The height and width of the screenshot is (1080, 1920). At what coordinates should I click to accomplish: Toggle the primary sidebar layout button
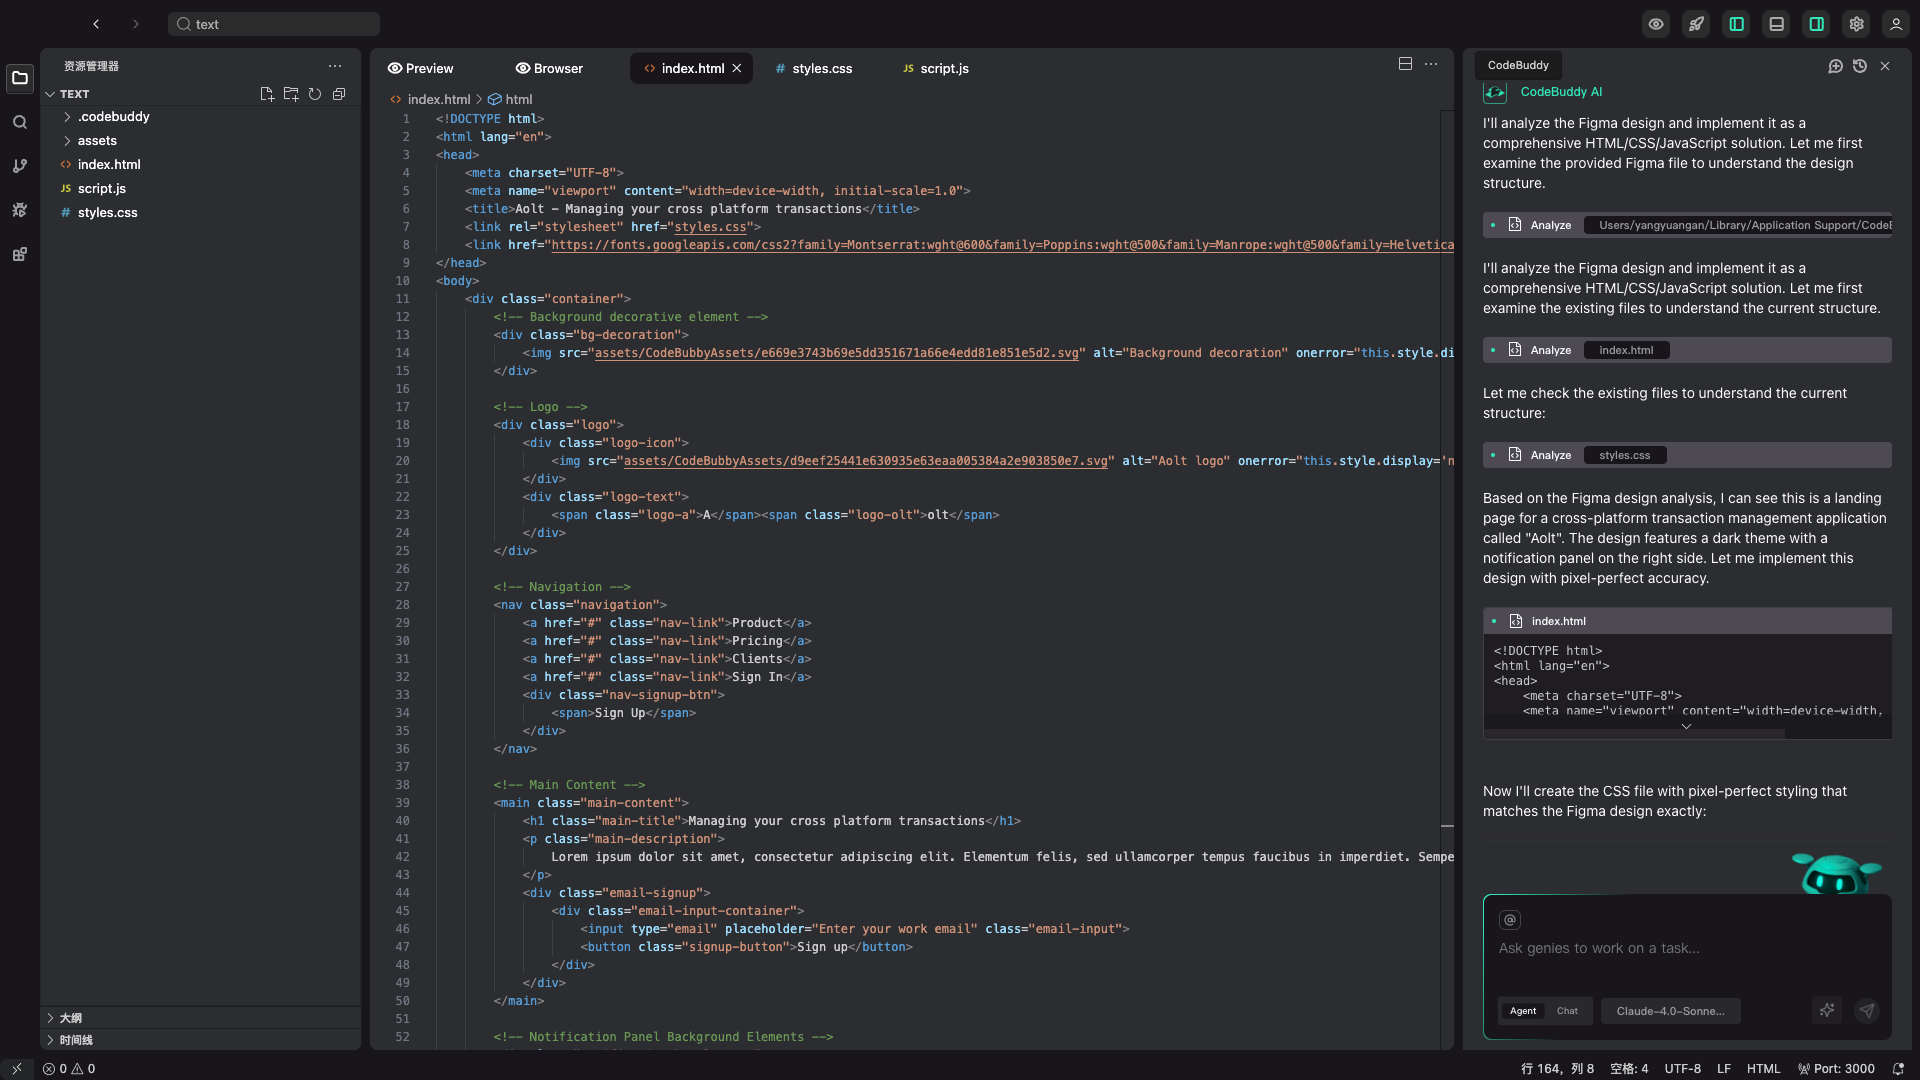pos(1736,24)
